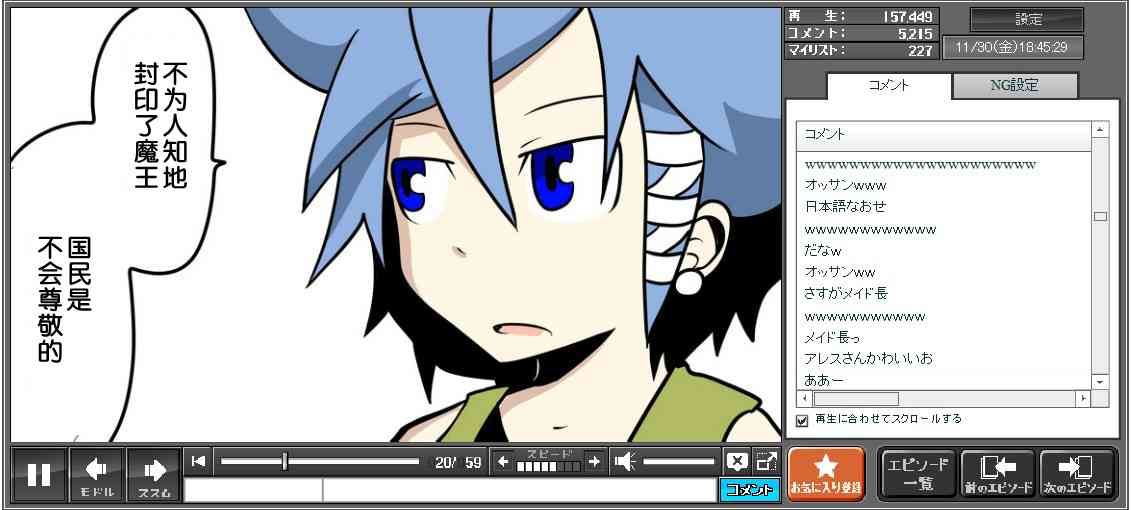Open previous episode (前のエピソード)

click(997, 474)
